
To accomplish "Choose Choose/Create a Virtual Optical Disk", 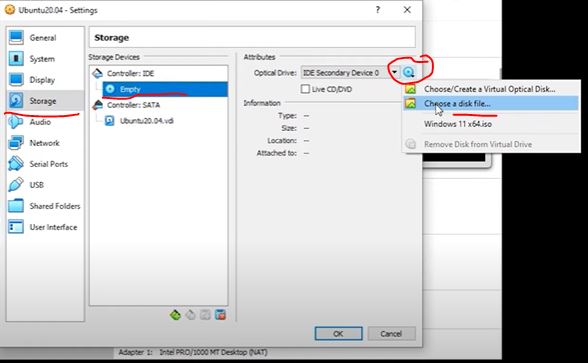I will coord(490,89).
